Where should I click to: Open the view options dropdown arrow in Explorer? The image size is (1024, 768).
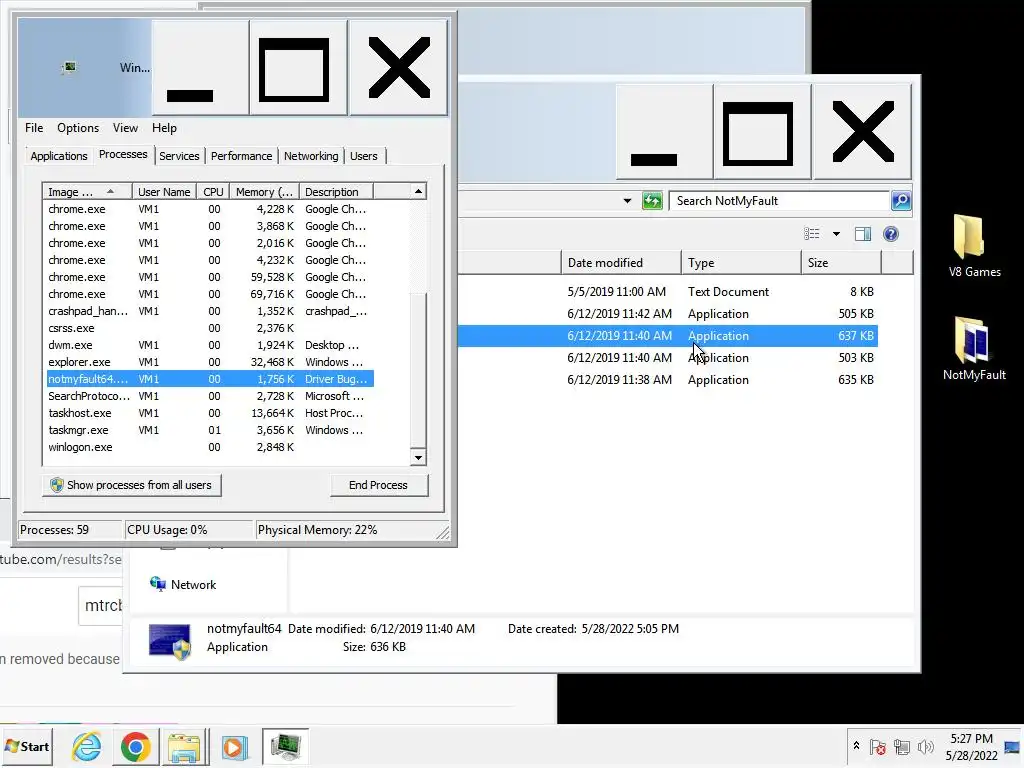(x=836, y=234)
